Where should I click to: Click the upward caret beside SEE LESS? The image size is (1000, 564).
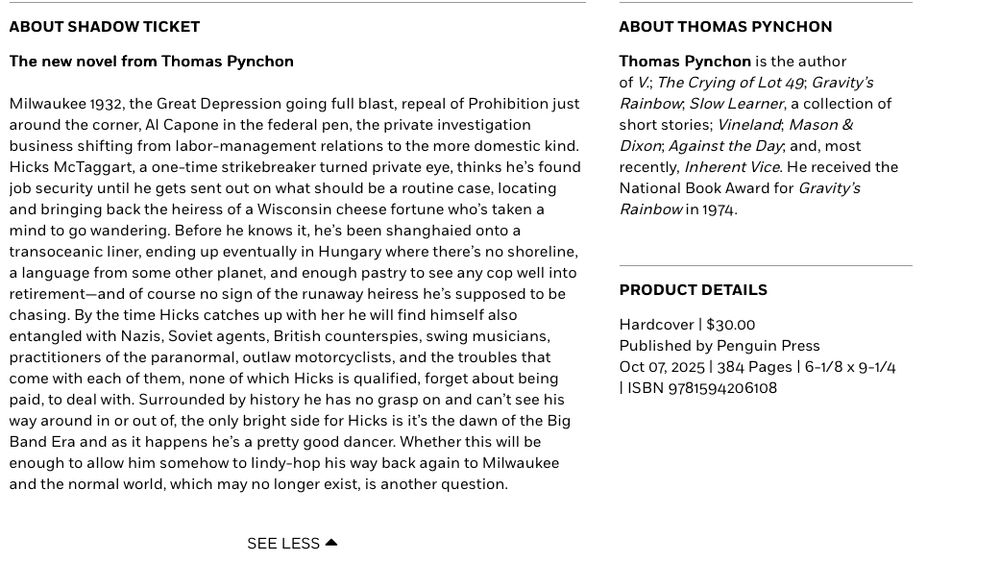pos(331,543)
